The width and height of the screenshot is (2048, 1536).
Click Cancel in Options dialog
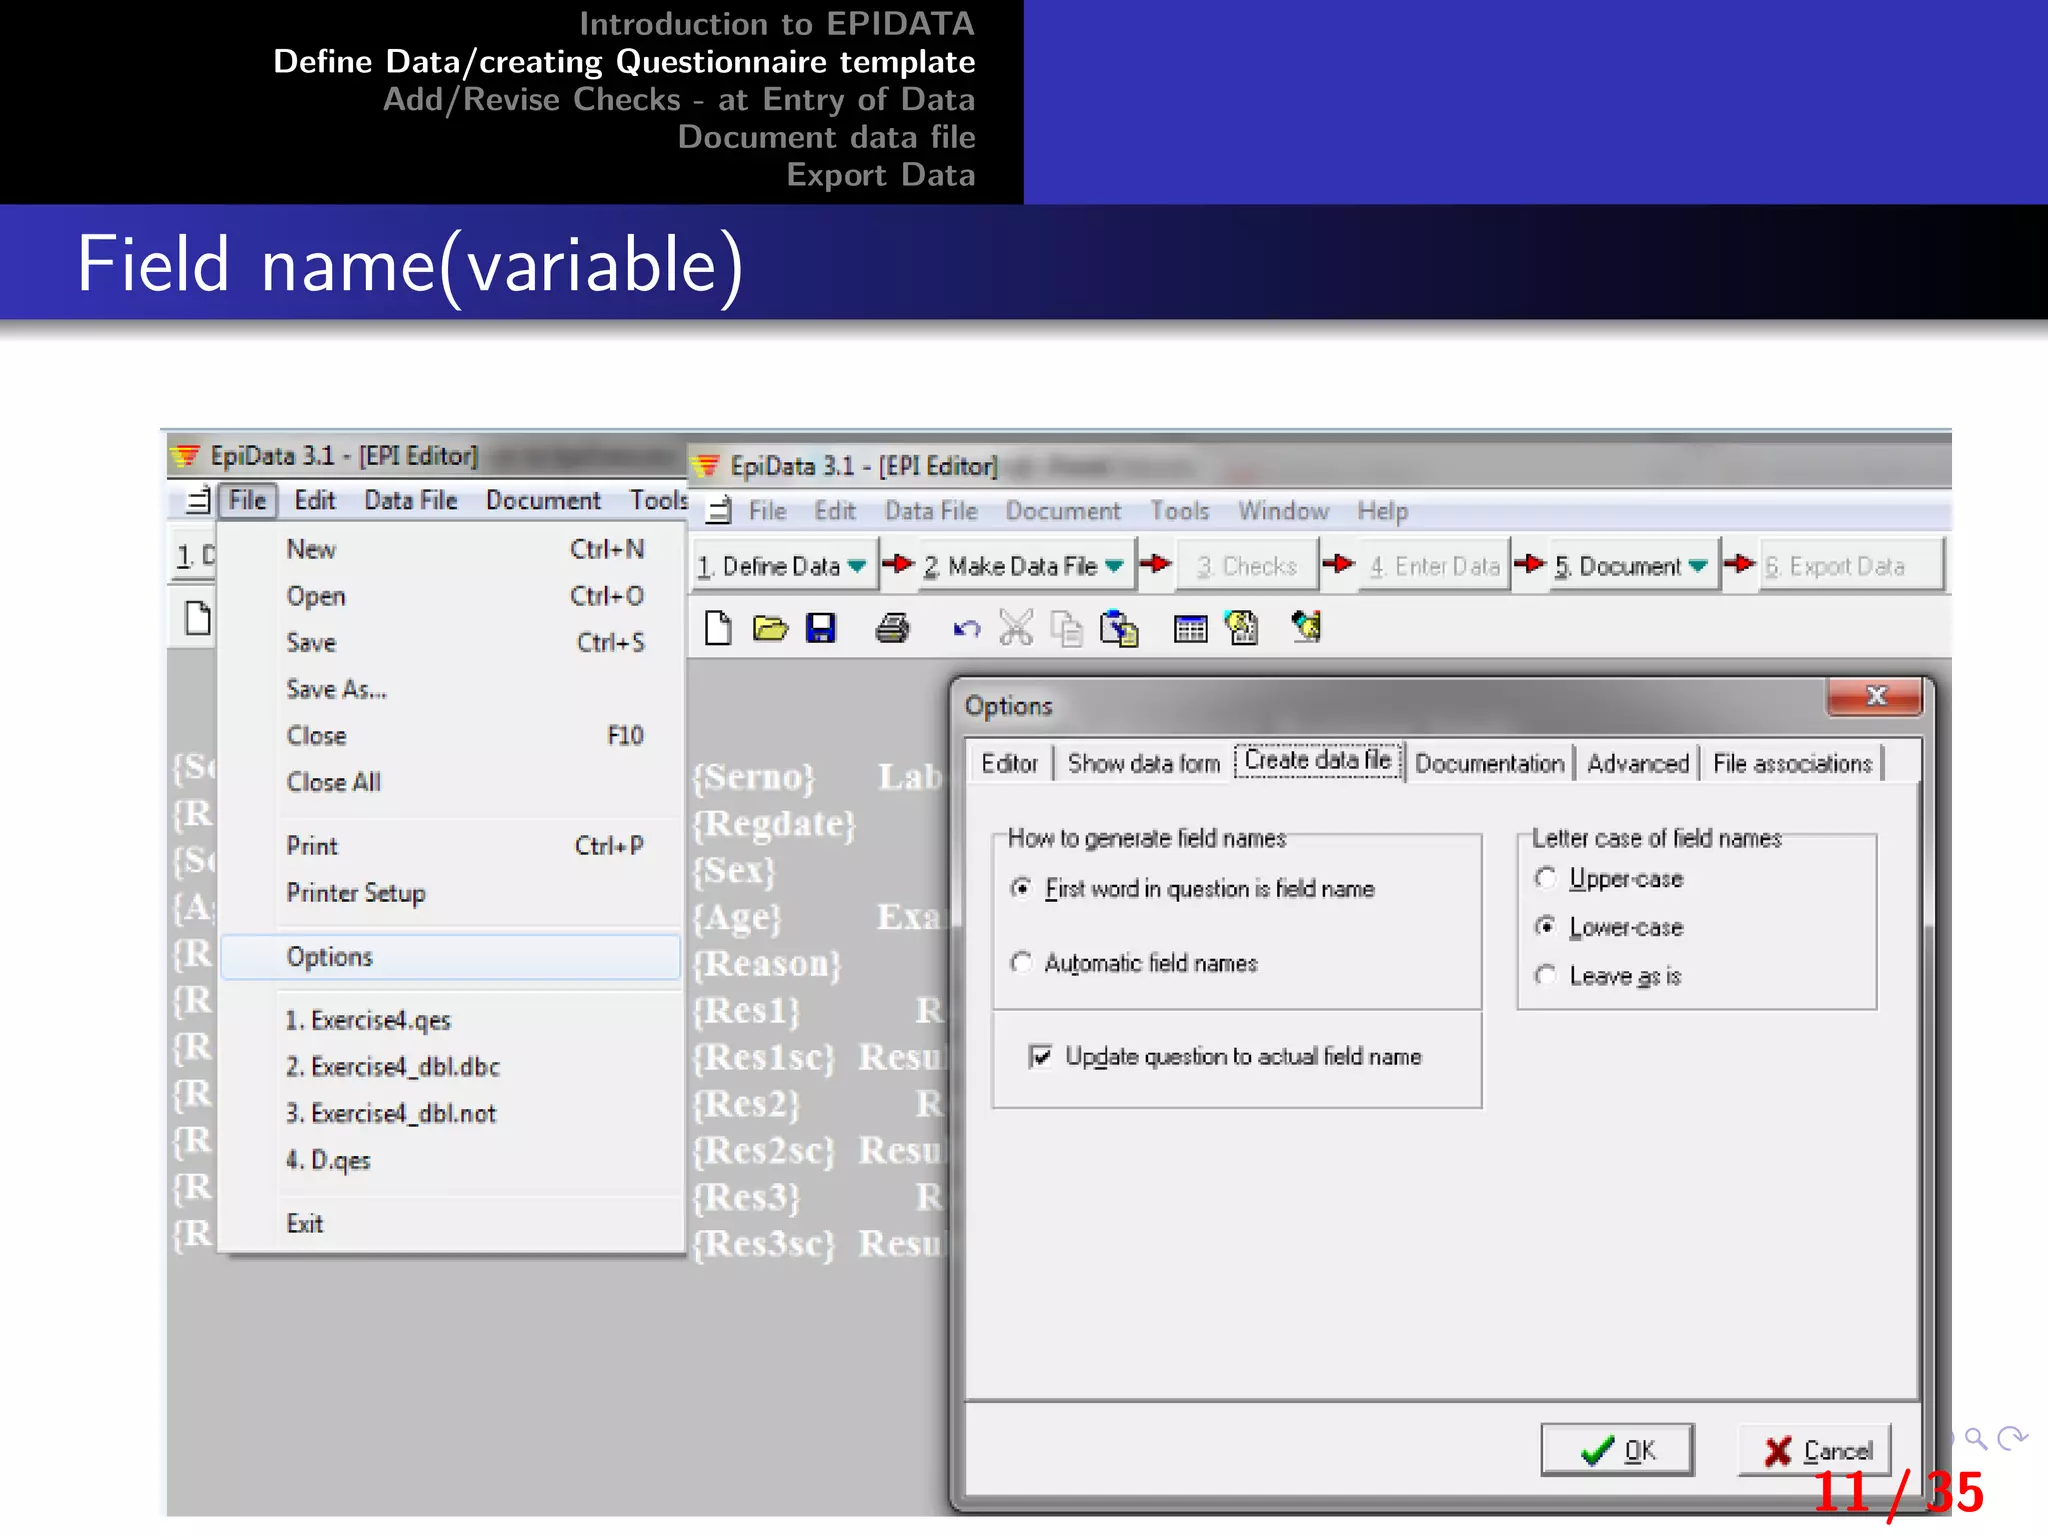coord(1815,1450)
